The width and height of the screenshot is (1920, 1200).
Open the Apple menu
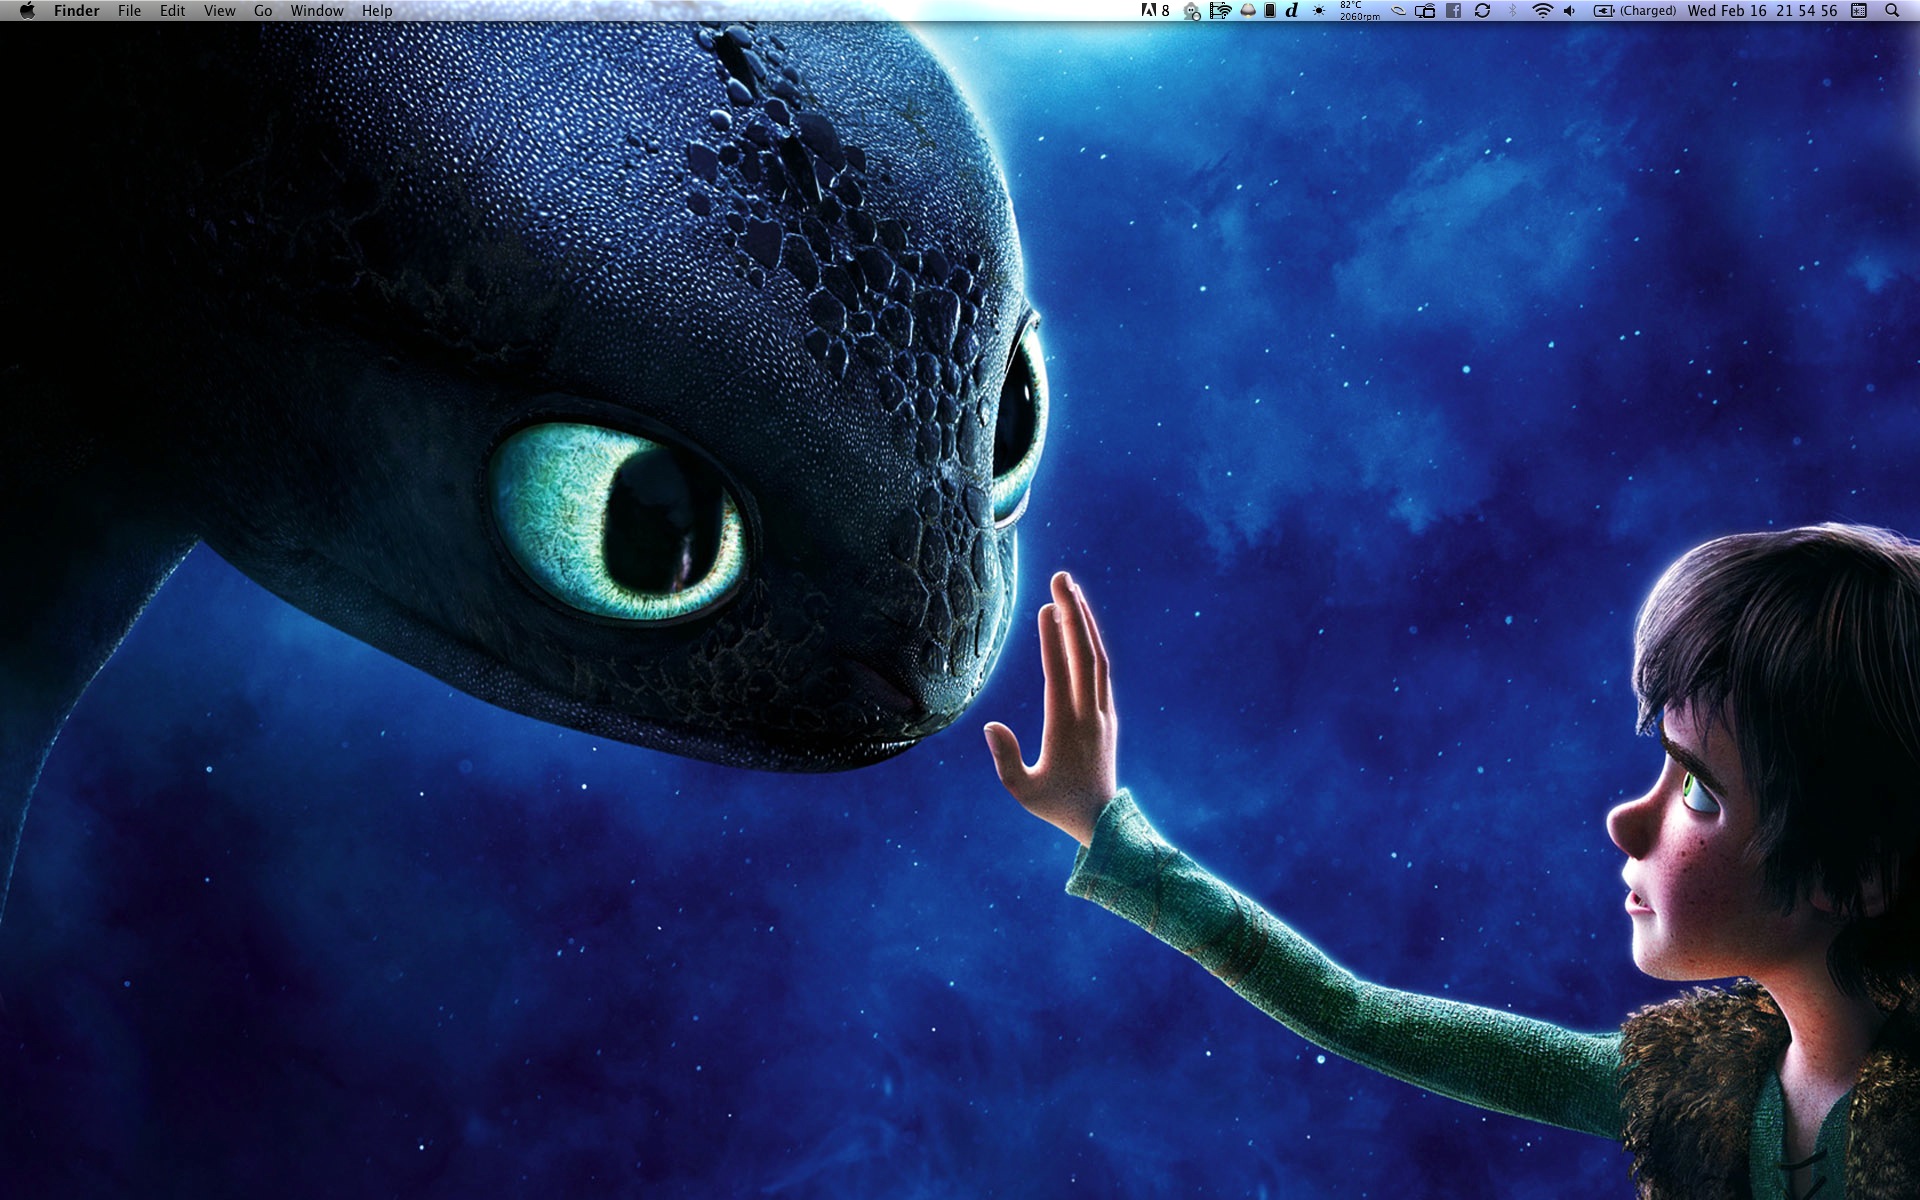point(27,10)
